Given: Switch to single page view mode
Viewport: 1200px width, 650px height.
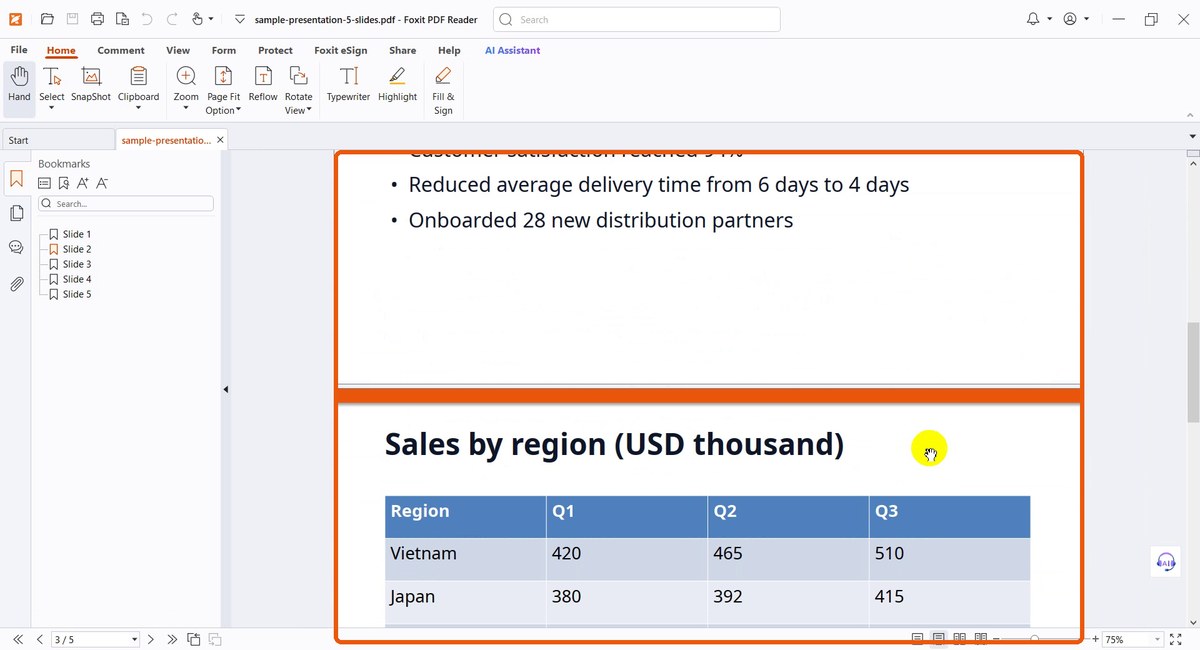Looking at the screenshot, I should pos(917,639).
